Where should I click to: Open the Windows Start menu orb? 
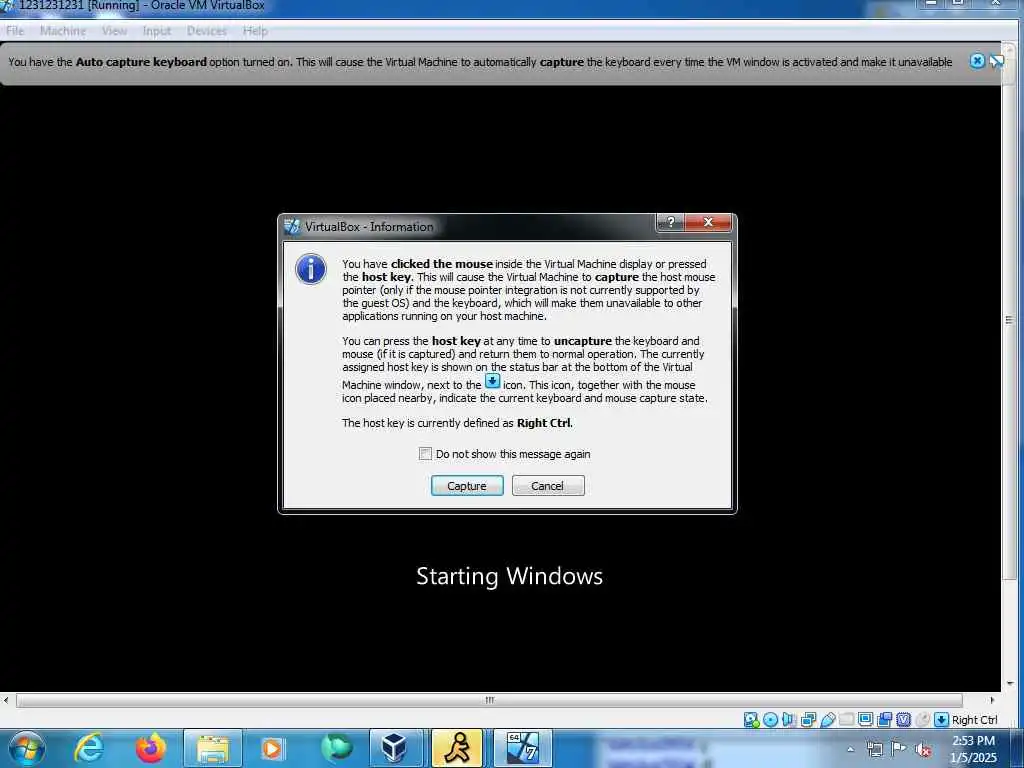point(27,748)
